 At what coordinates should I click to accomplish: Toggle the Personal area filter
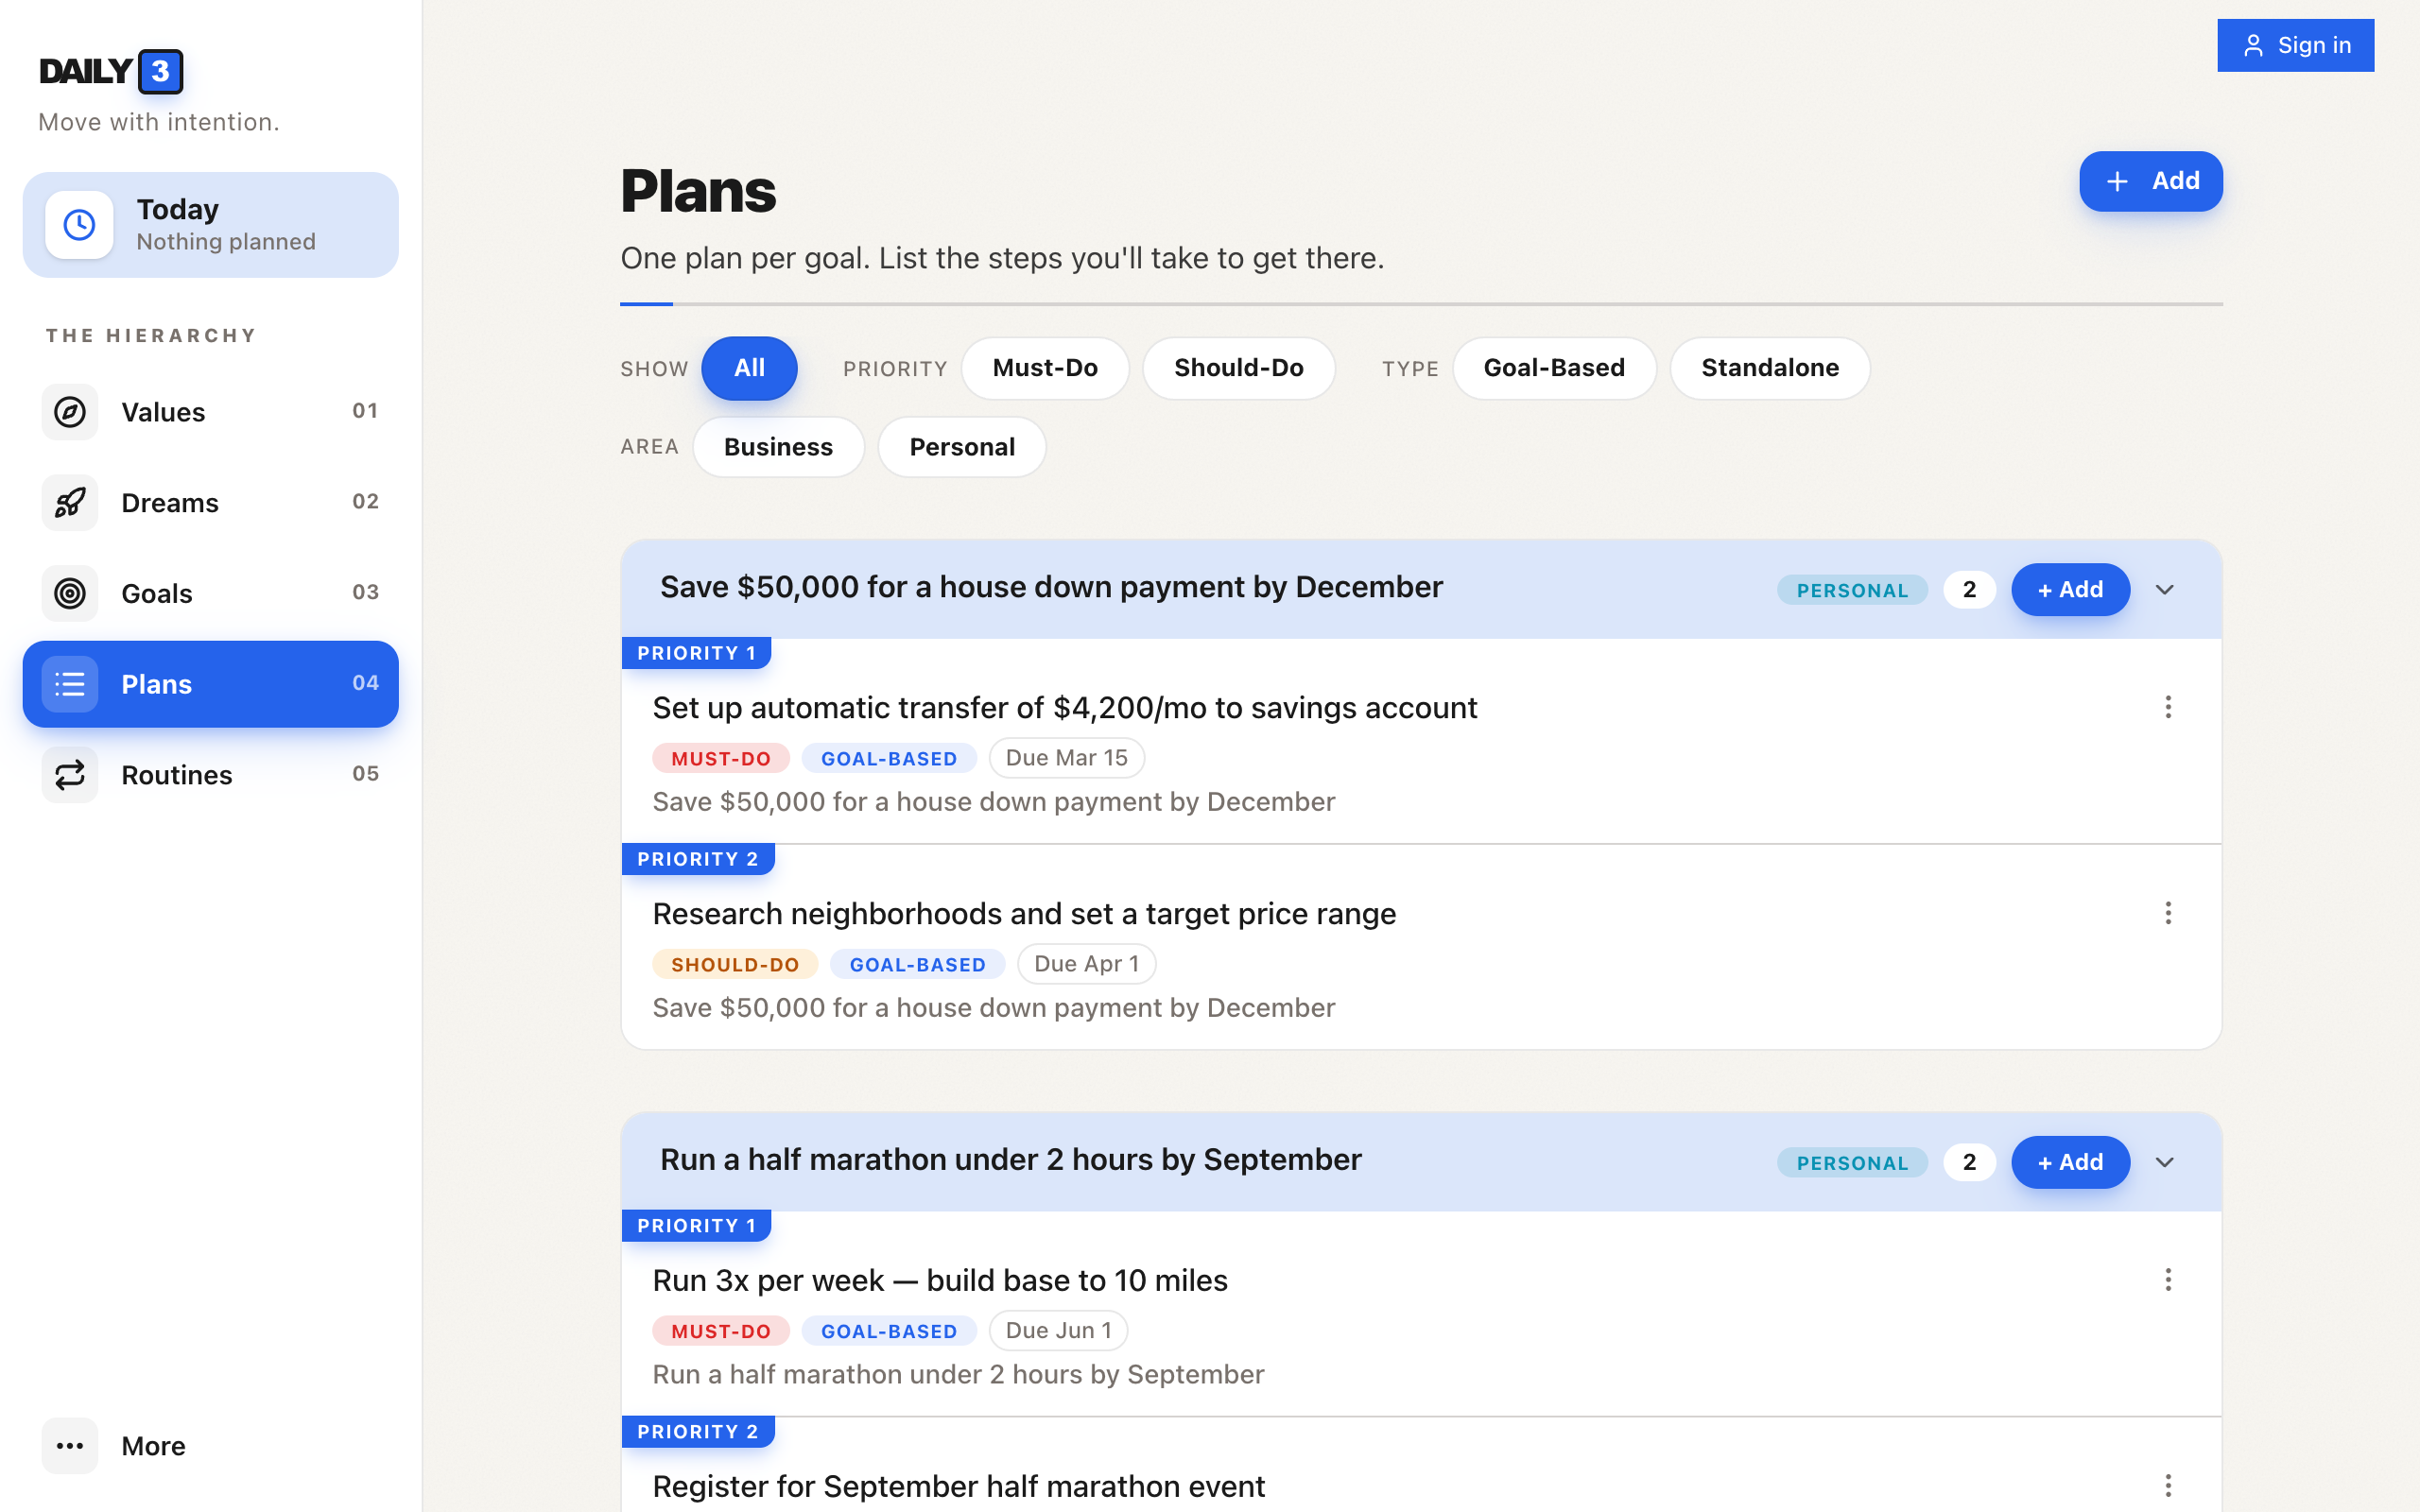(x=962, y=447)
